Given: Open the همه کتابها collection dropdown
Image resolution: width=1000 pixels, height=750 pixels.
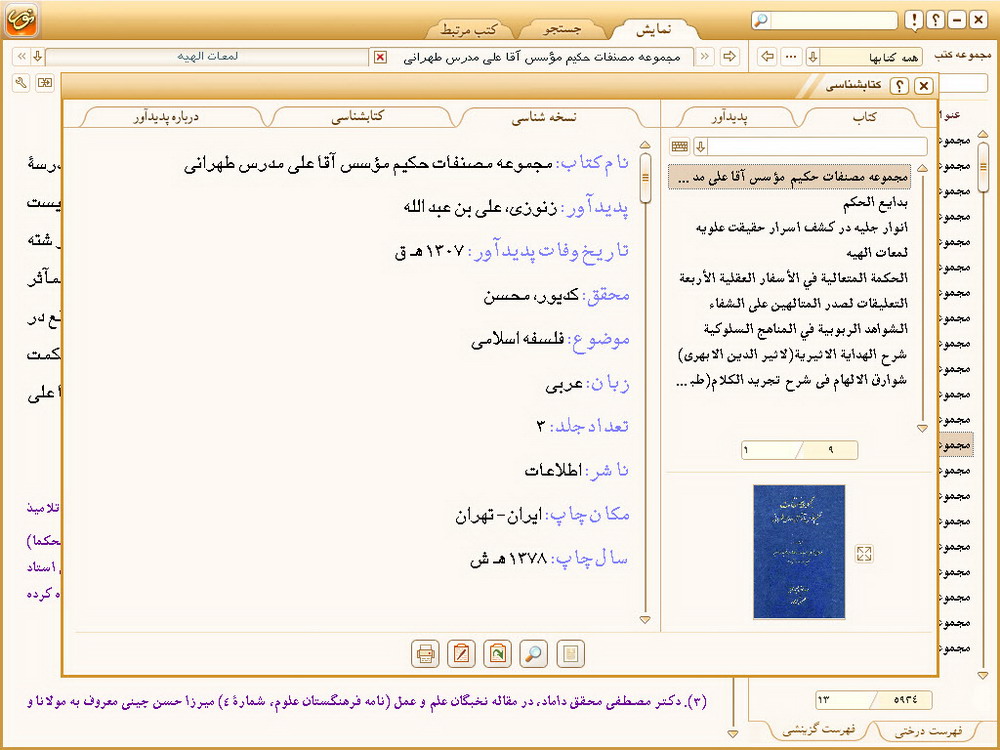Looking at the screenshot, I should (813, 57).
